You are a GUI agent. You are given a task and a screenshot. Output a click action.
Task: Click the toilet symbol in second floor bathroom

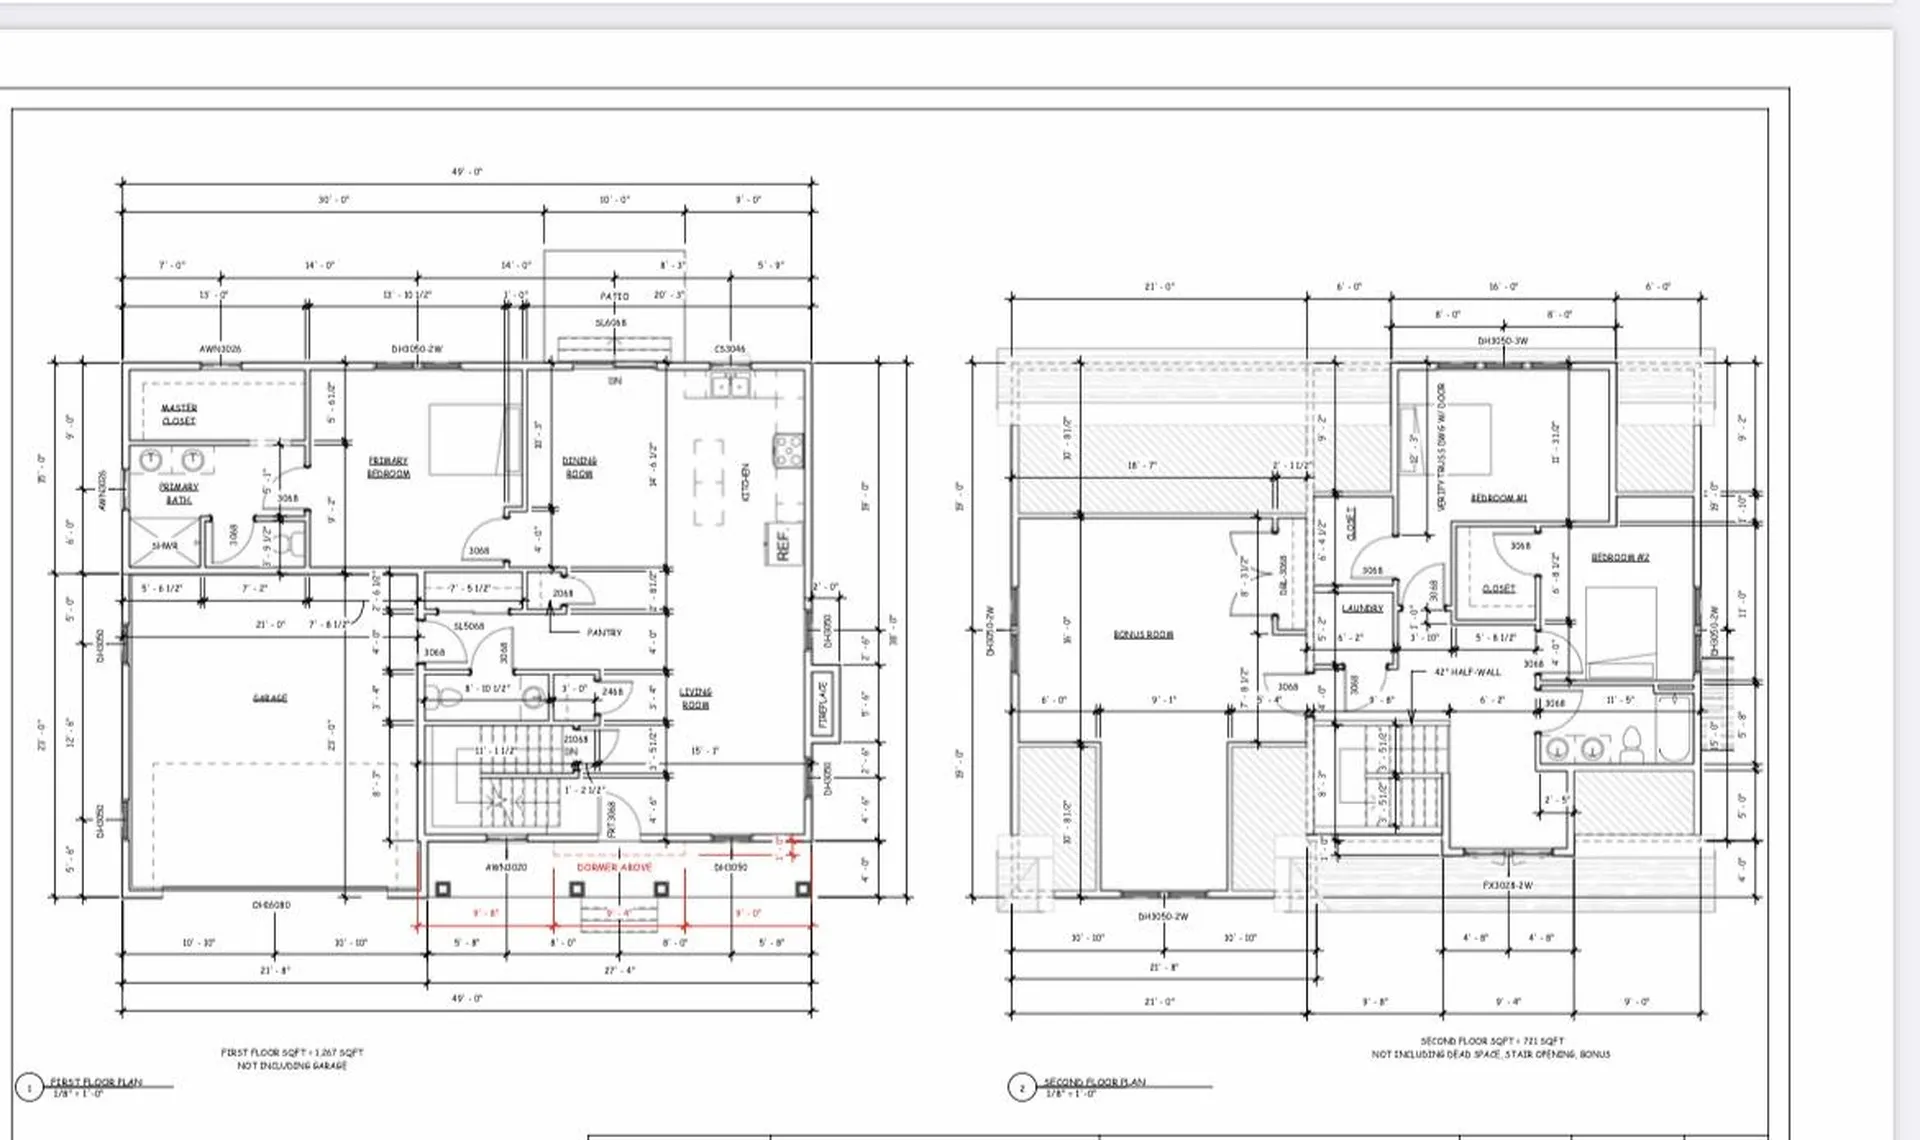tap(1630, 745)
